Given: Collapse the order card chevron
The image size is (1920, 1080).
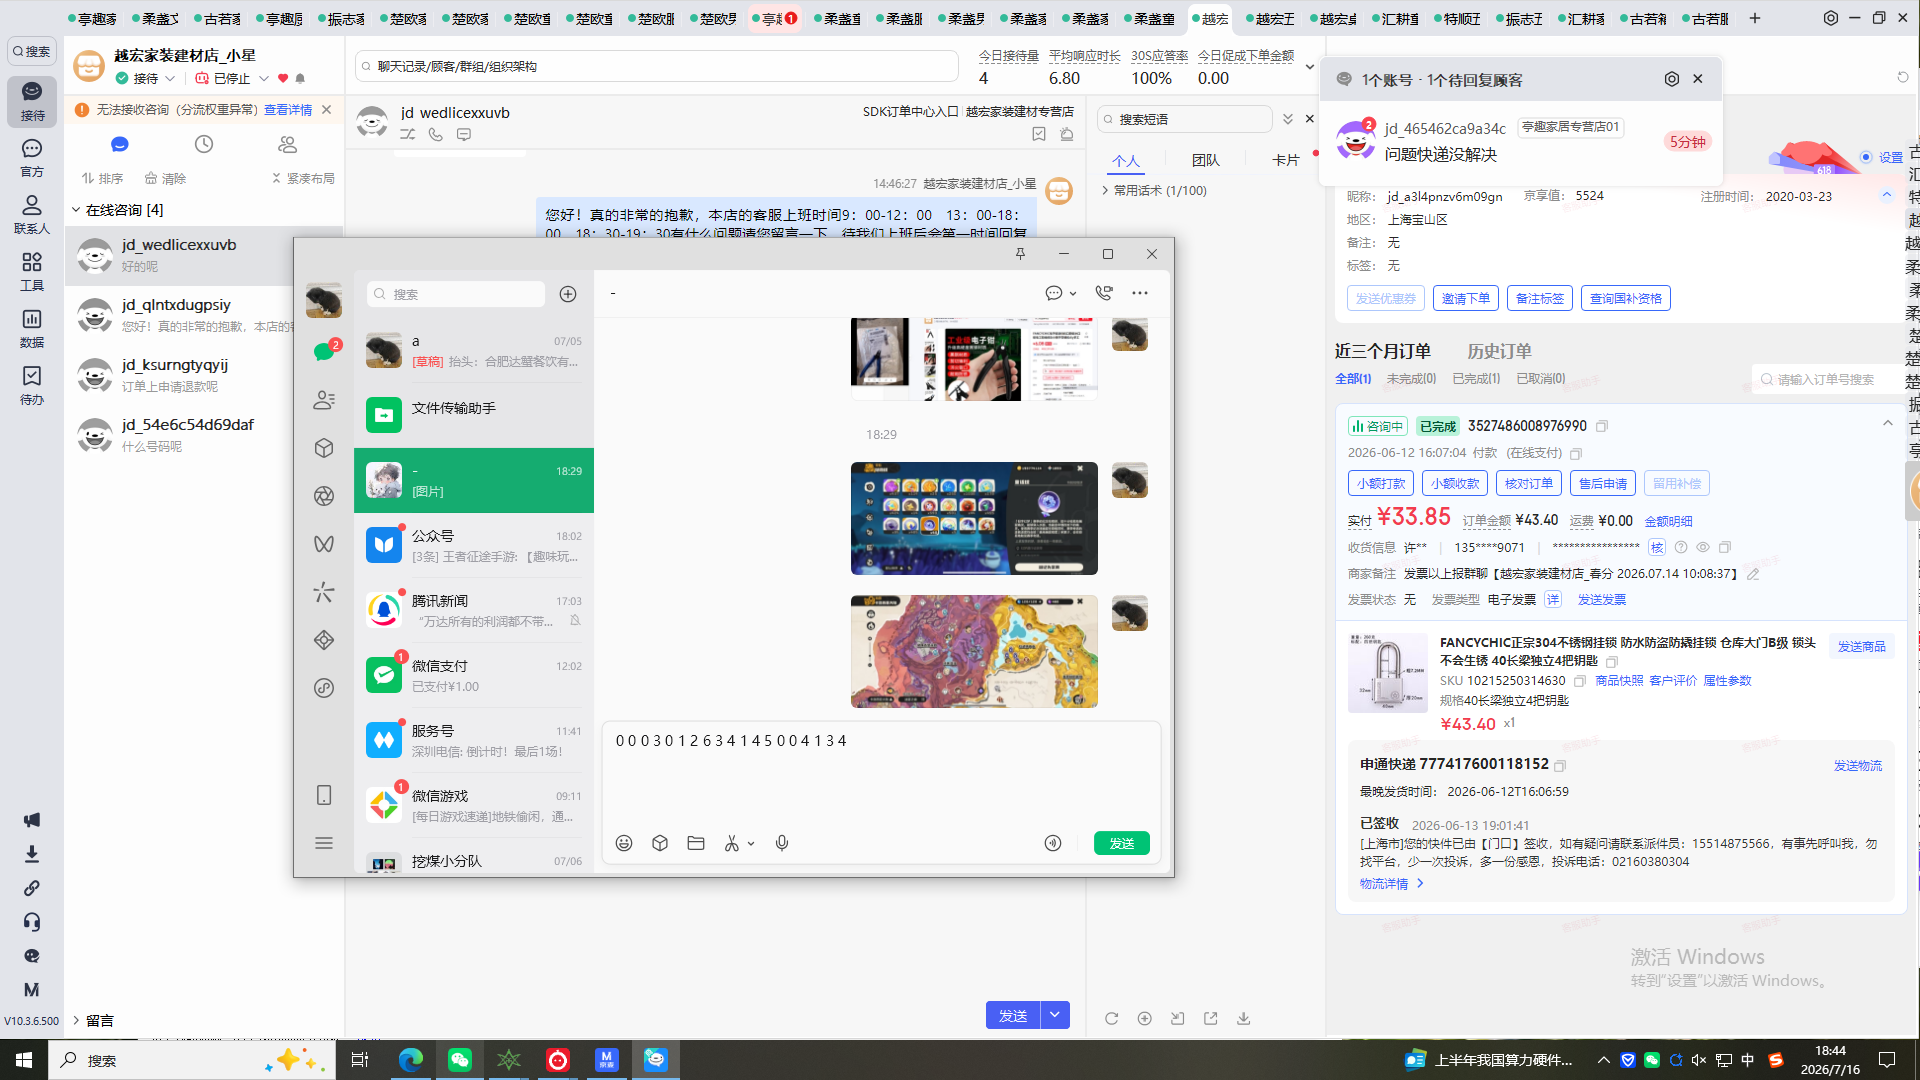Looking at the screenshot, I should click(1887, 424).
